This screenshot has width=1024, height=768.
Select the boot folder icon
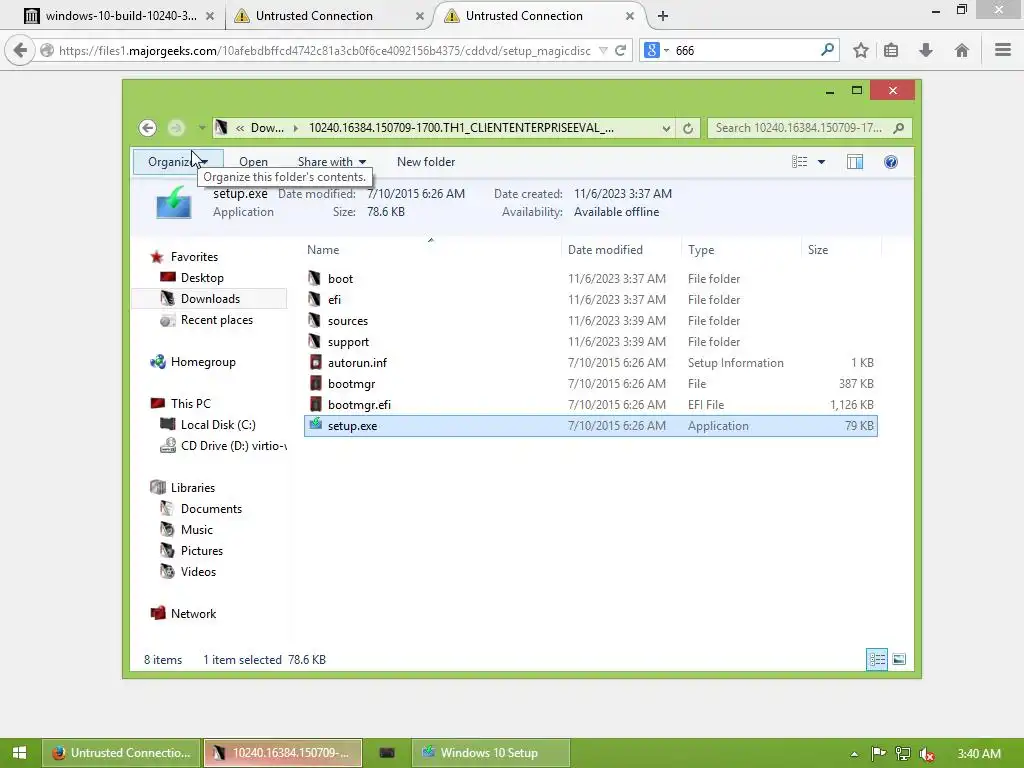315,278
